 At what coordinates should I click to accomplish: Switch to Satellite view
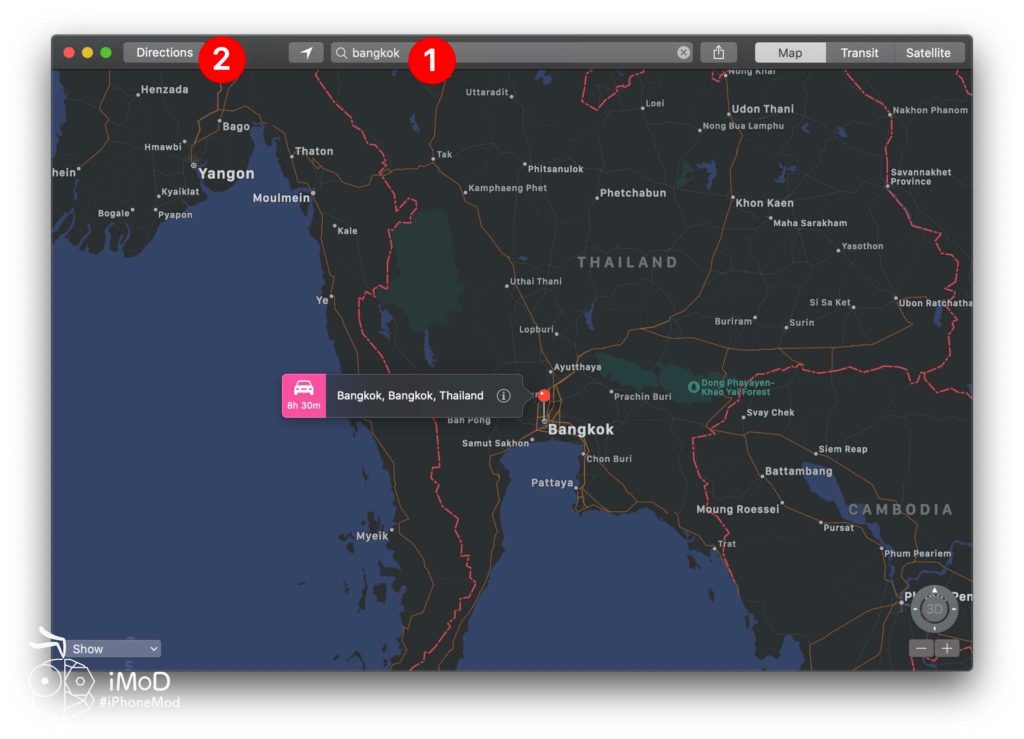click(x=928, y=52)
